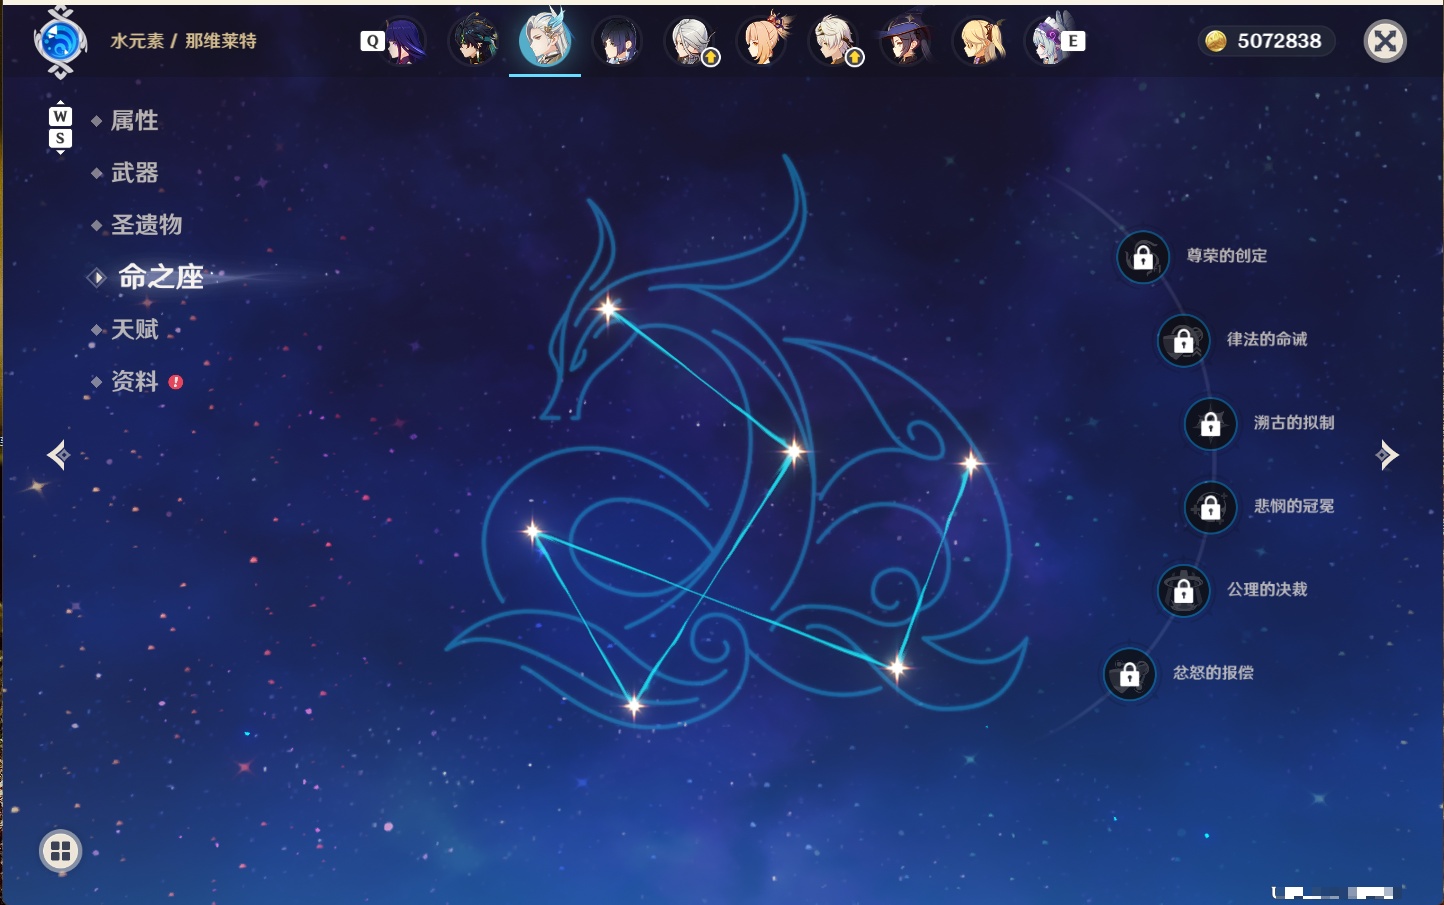Go to previous character with left arrow

coord(58,455)
